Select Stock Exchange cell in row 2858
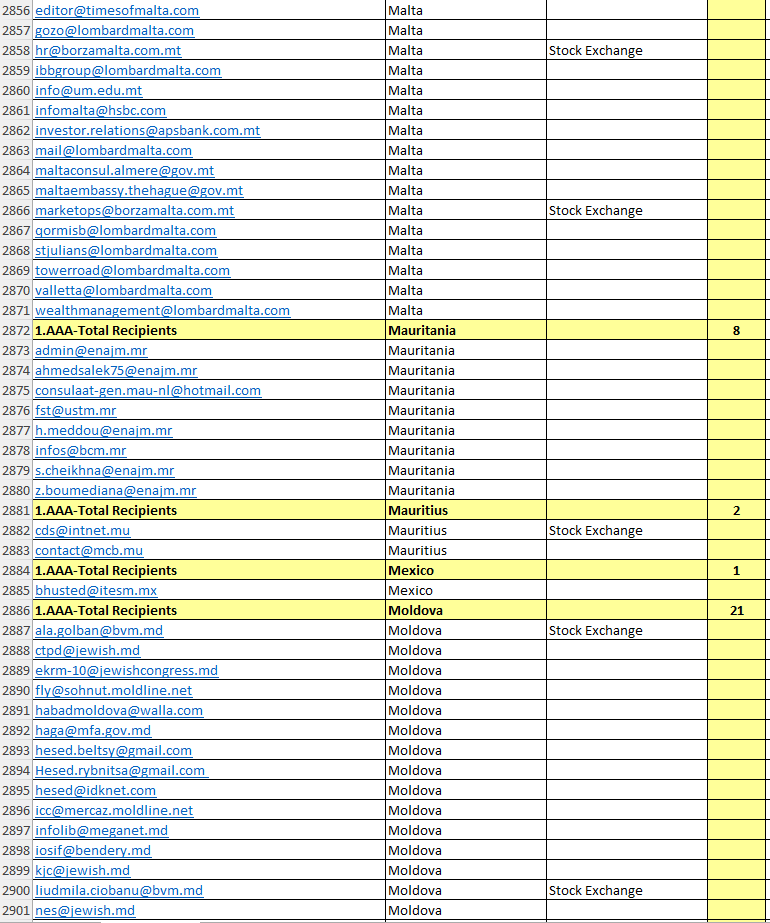This screenshot has height=923, width=770. pos(627,51)
